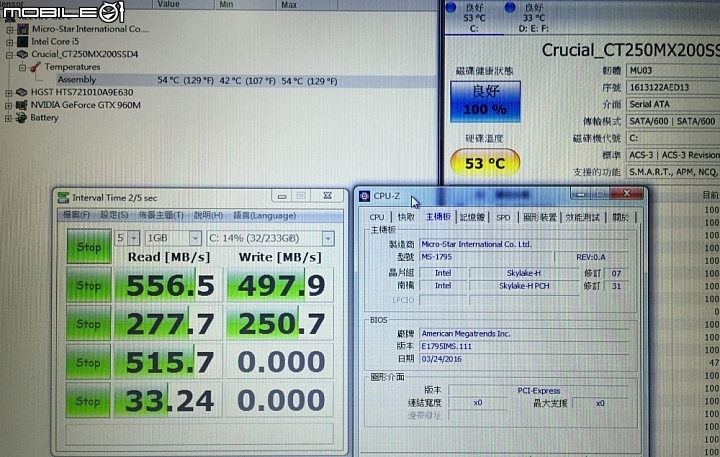Expand the Battery node
The height and width of the screenshot is (457, 720).
click(x=9, y=118)
